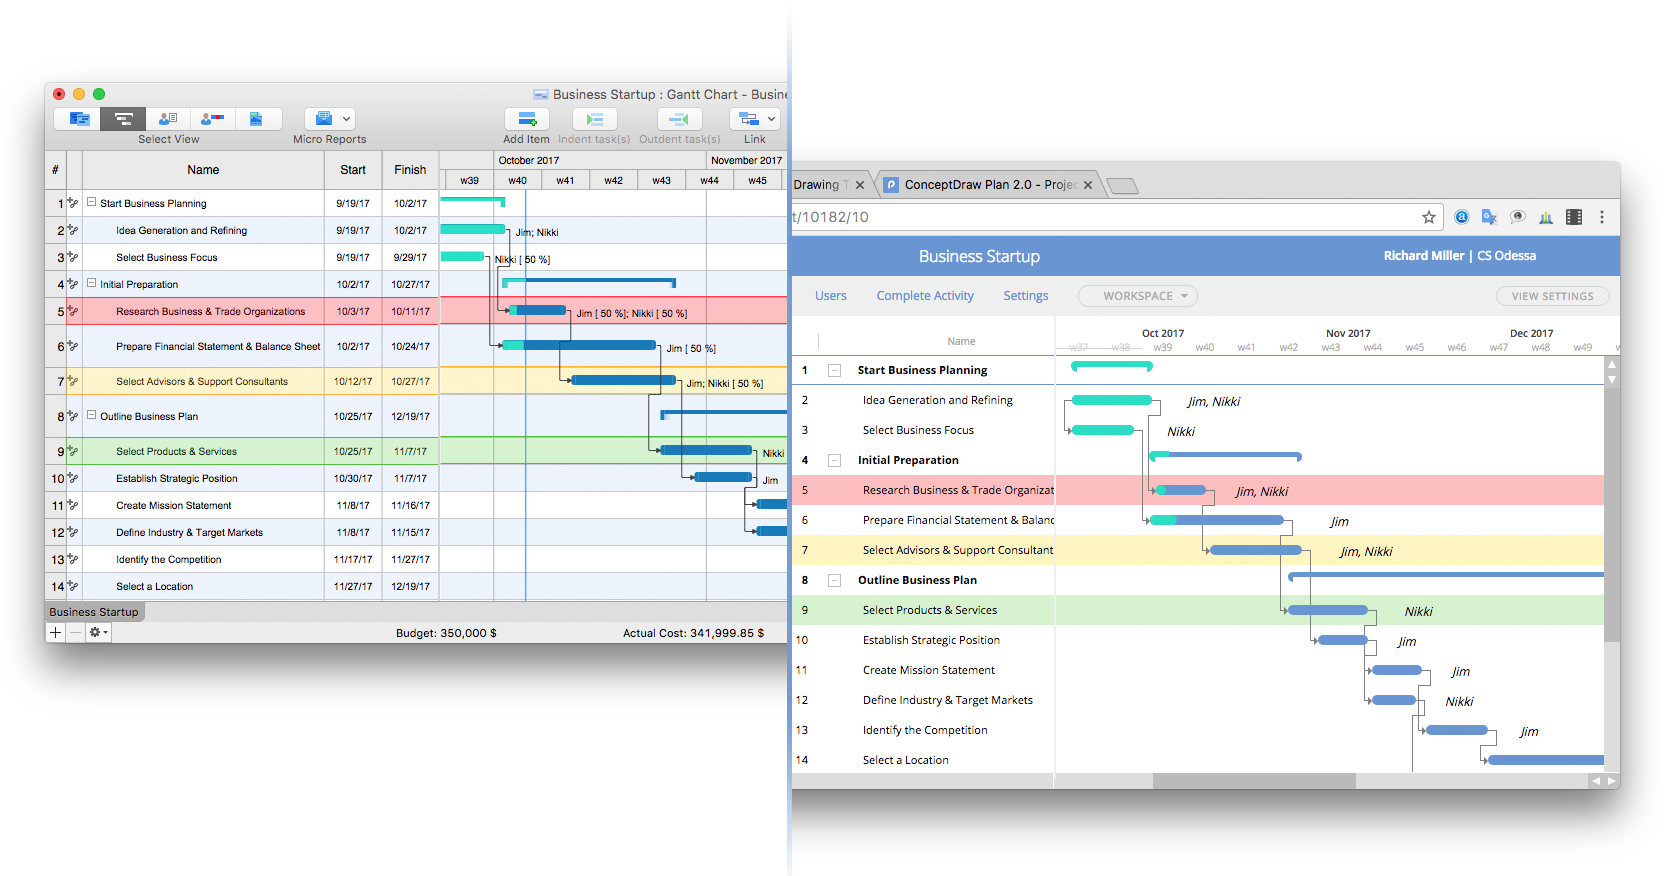1664x876 pixels.
Task: Expand the Micro Reports dropdown arrow
Action: click(347, 119)
